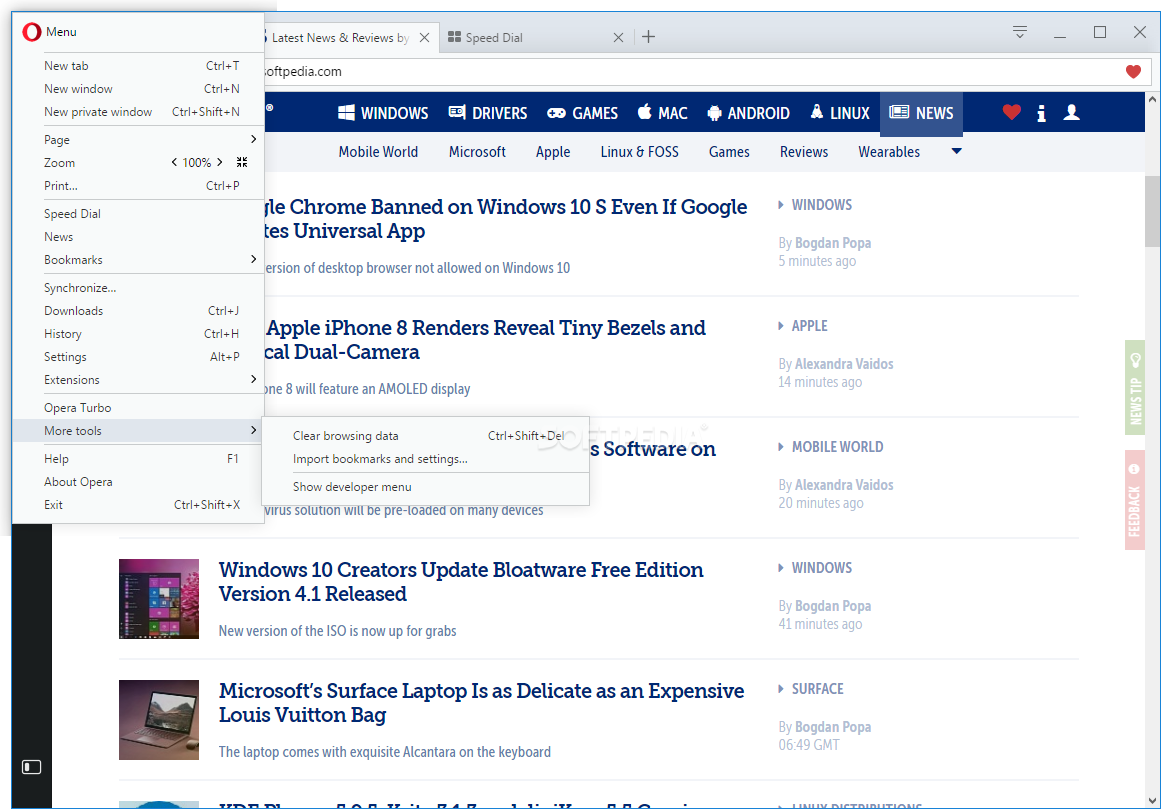
Task: Open a new tab with plus icon
Action: click(x=649, y=37)
